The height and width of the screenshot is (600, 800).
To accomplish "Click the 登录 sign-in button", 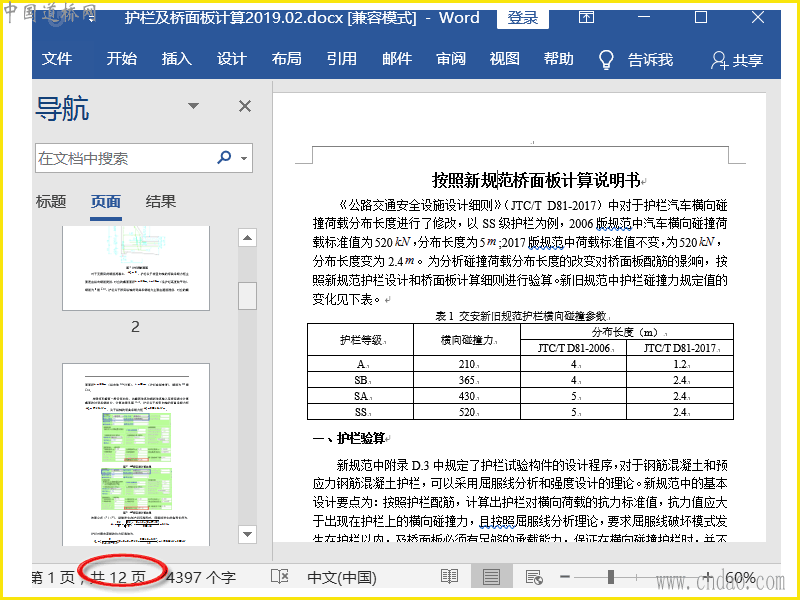I will click(522, 18).
